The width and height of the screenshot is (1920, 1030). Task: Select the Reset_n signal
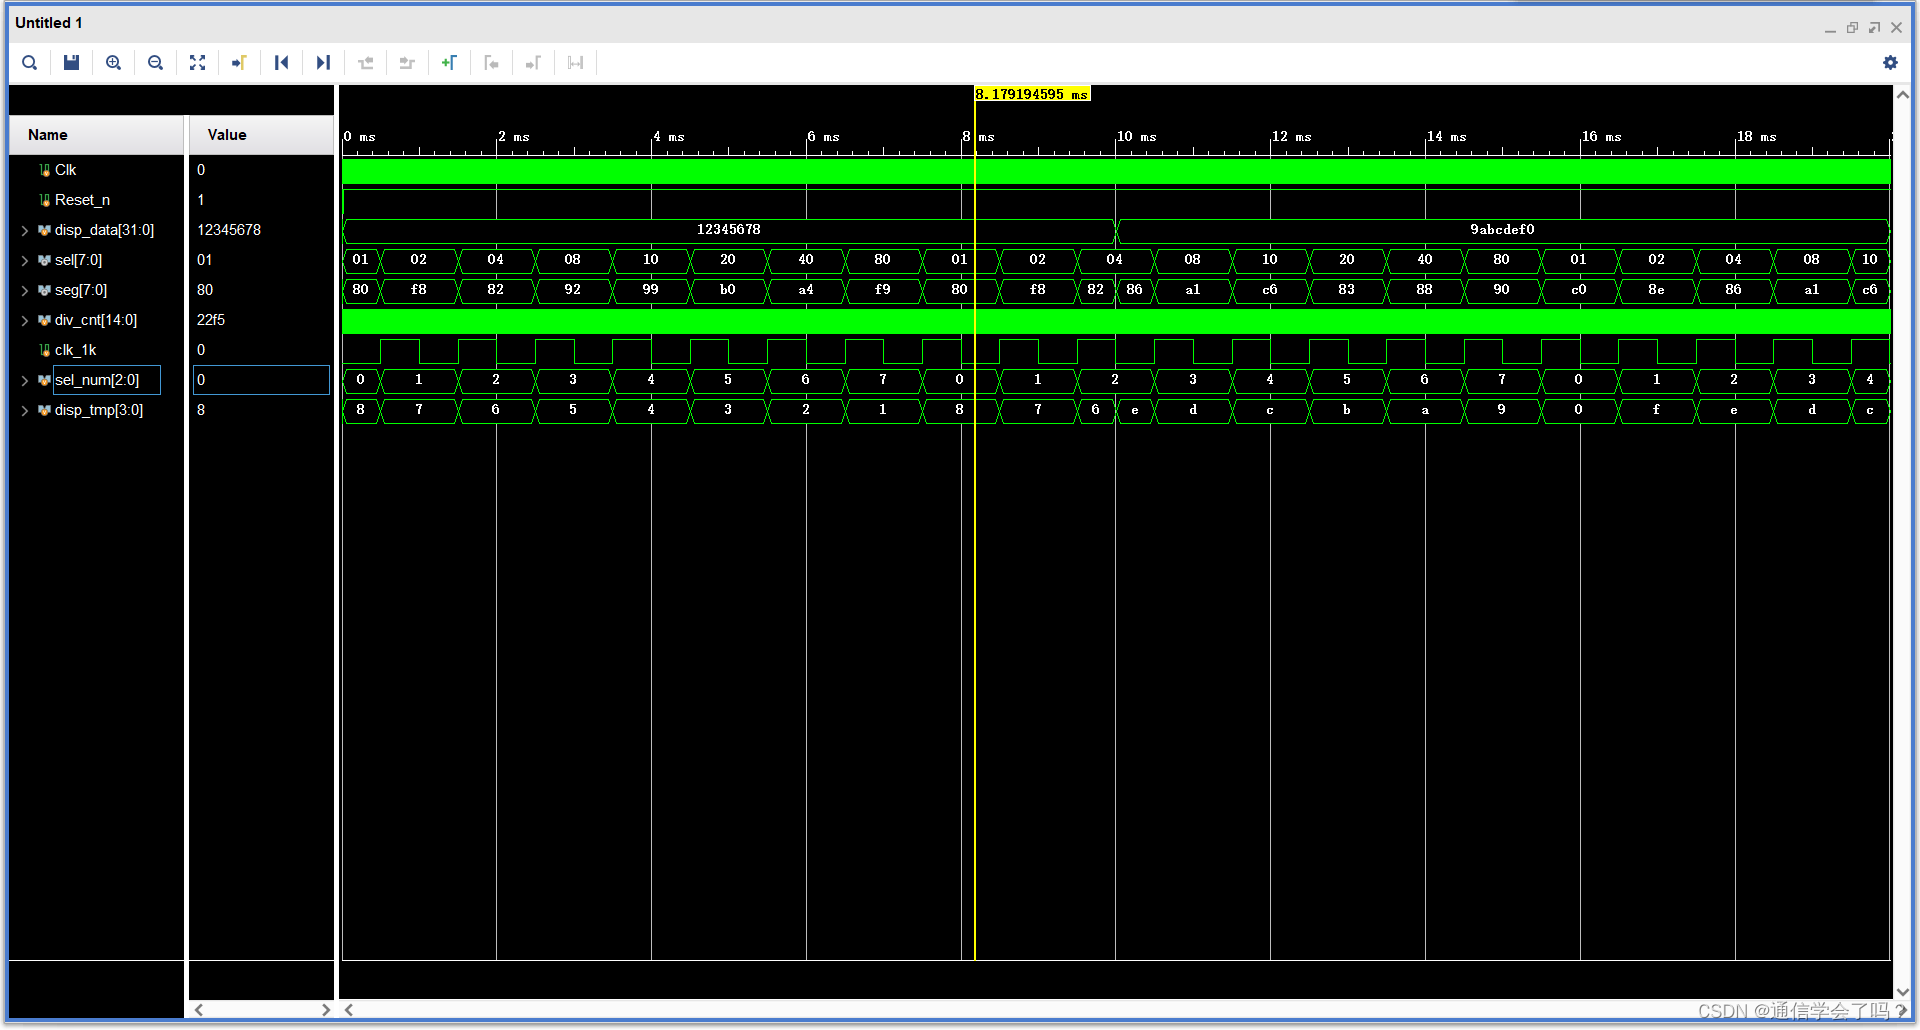click(82, 200)
